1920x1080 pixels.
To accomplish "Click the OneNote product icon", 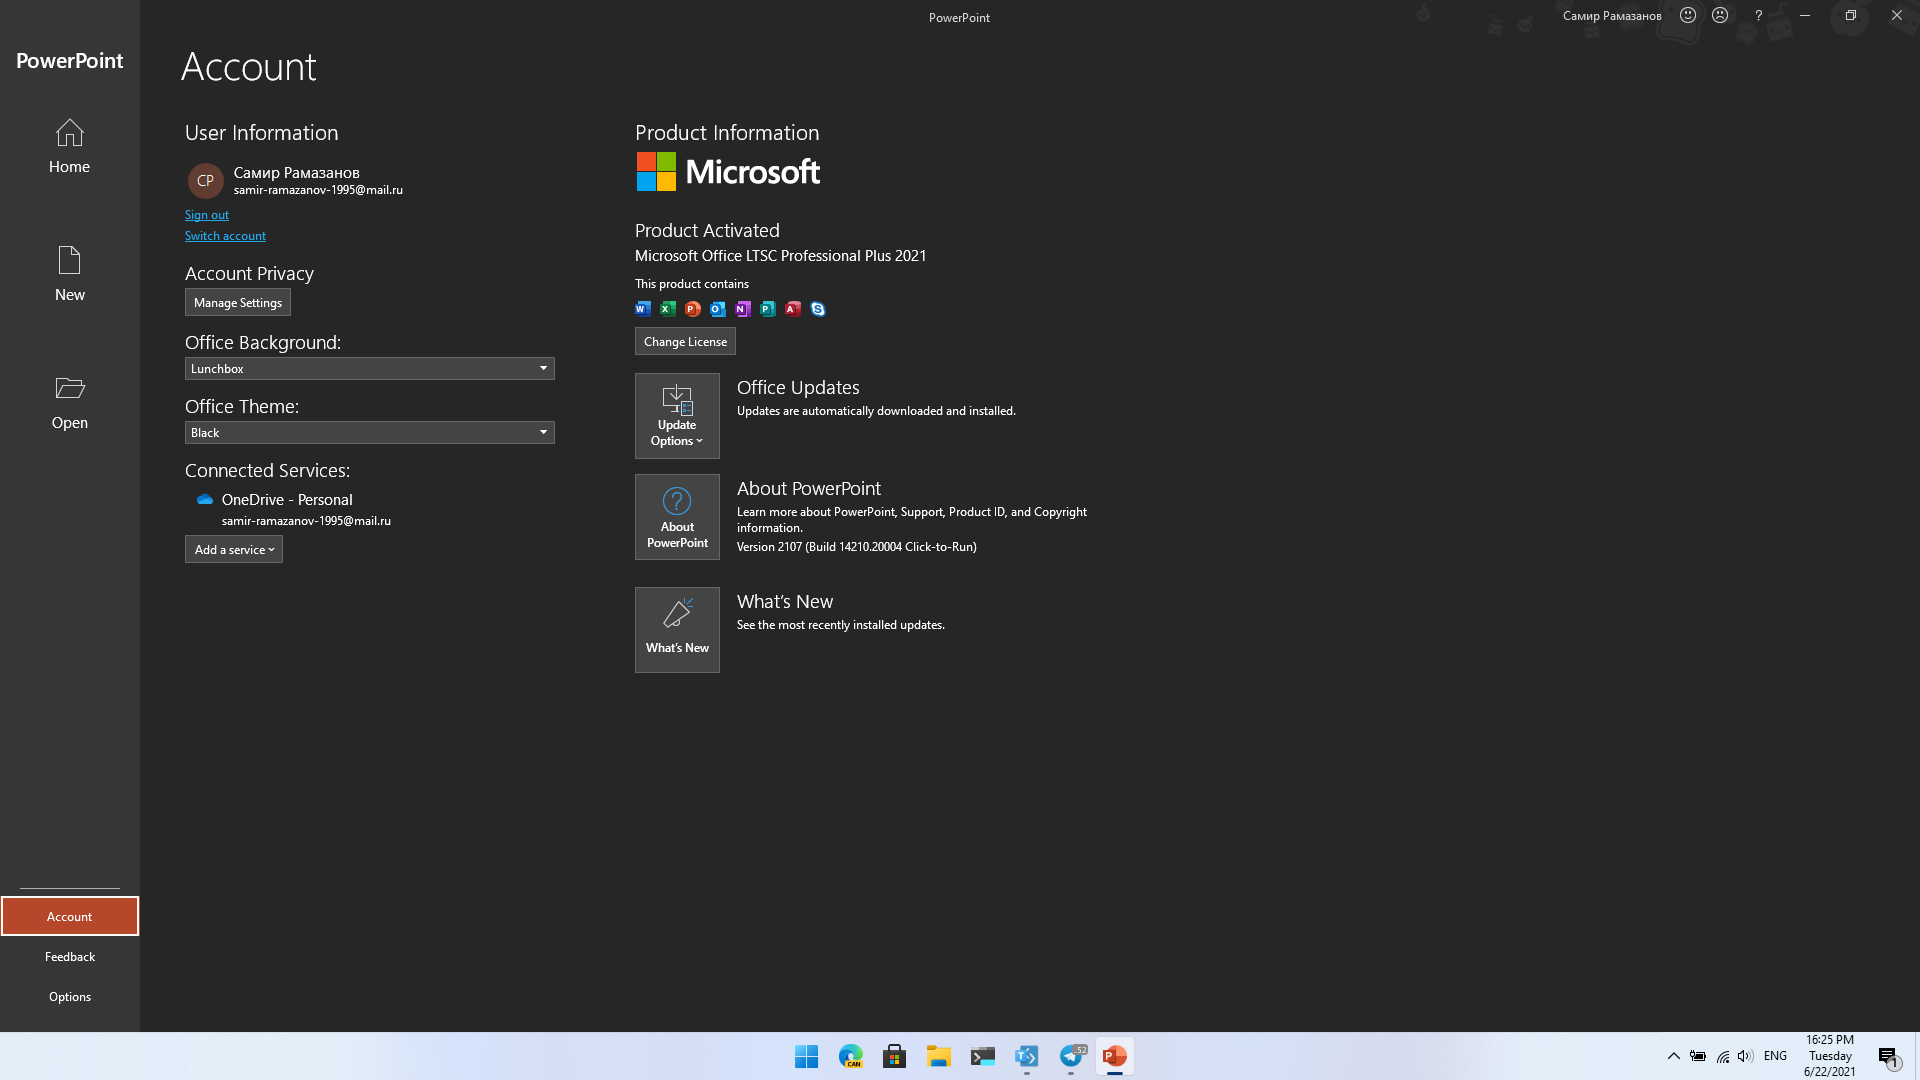I will click(x=743, y=309).
